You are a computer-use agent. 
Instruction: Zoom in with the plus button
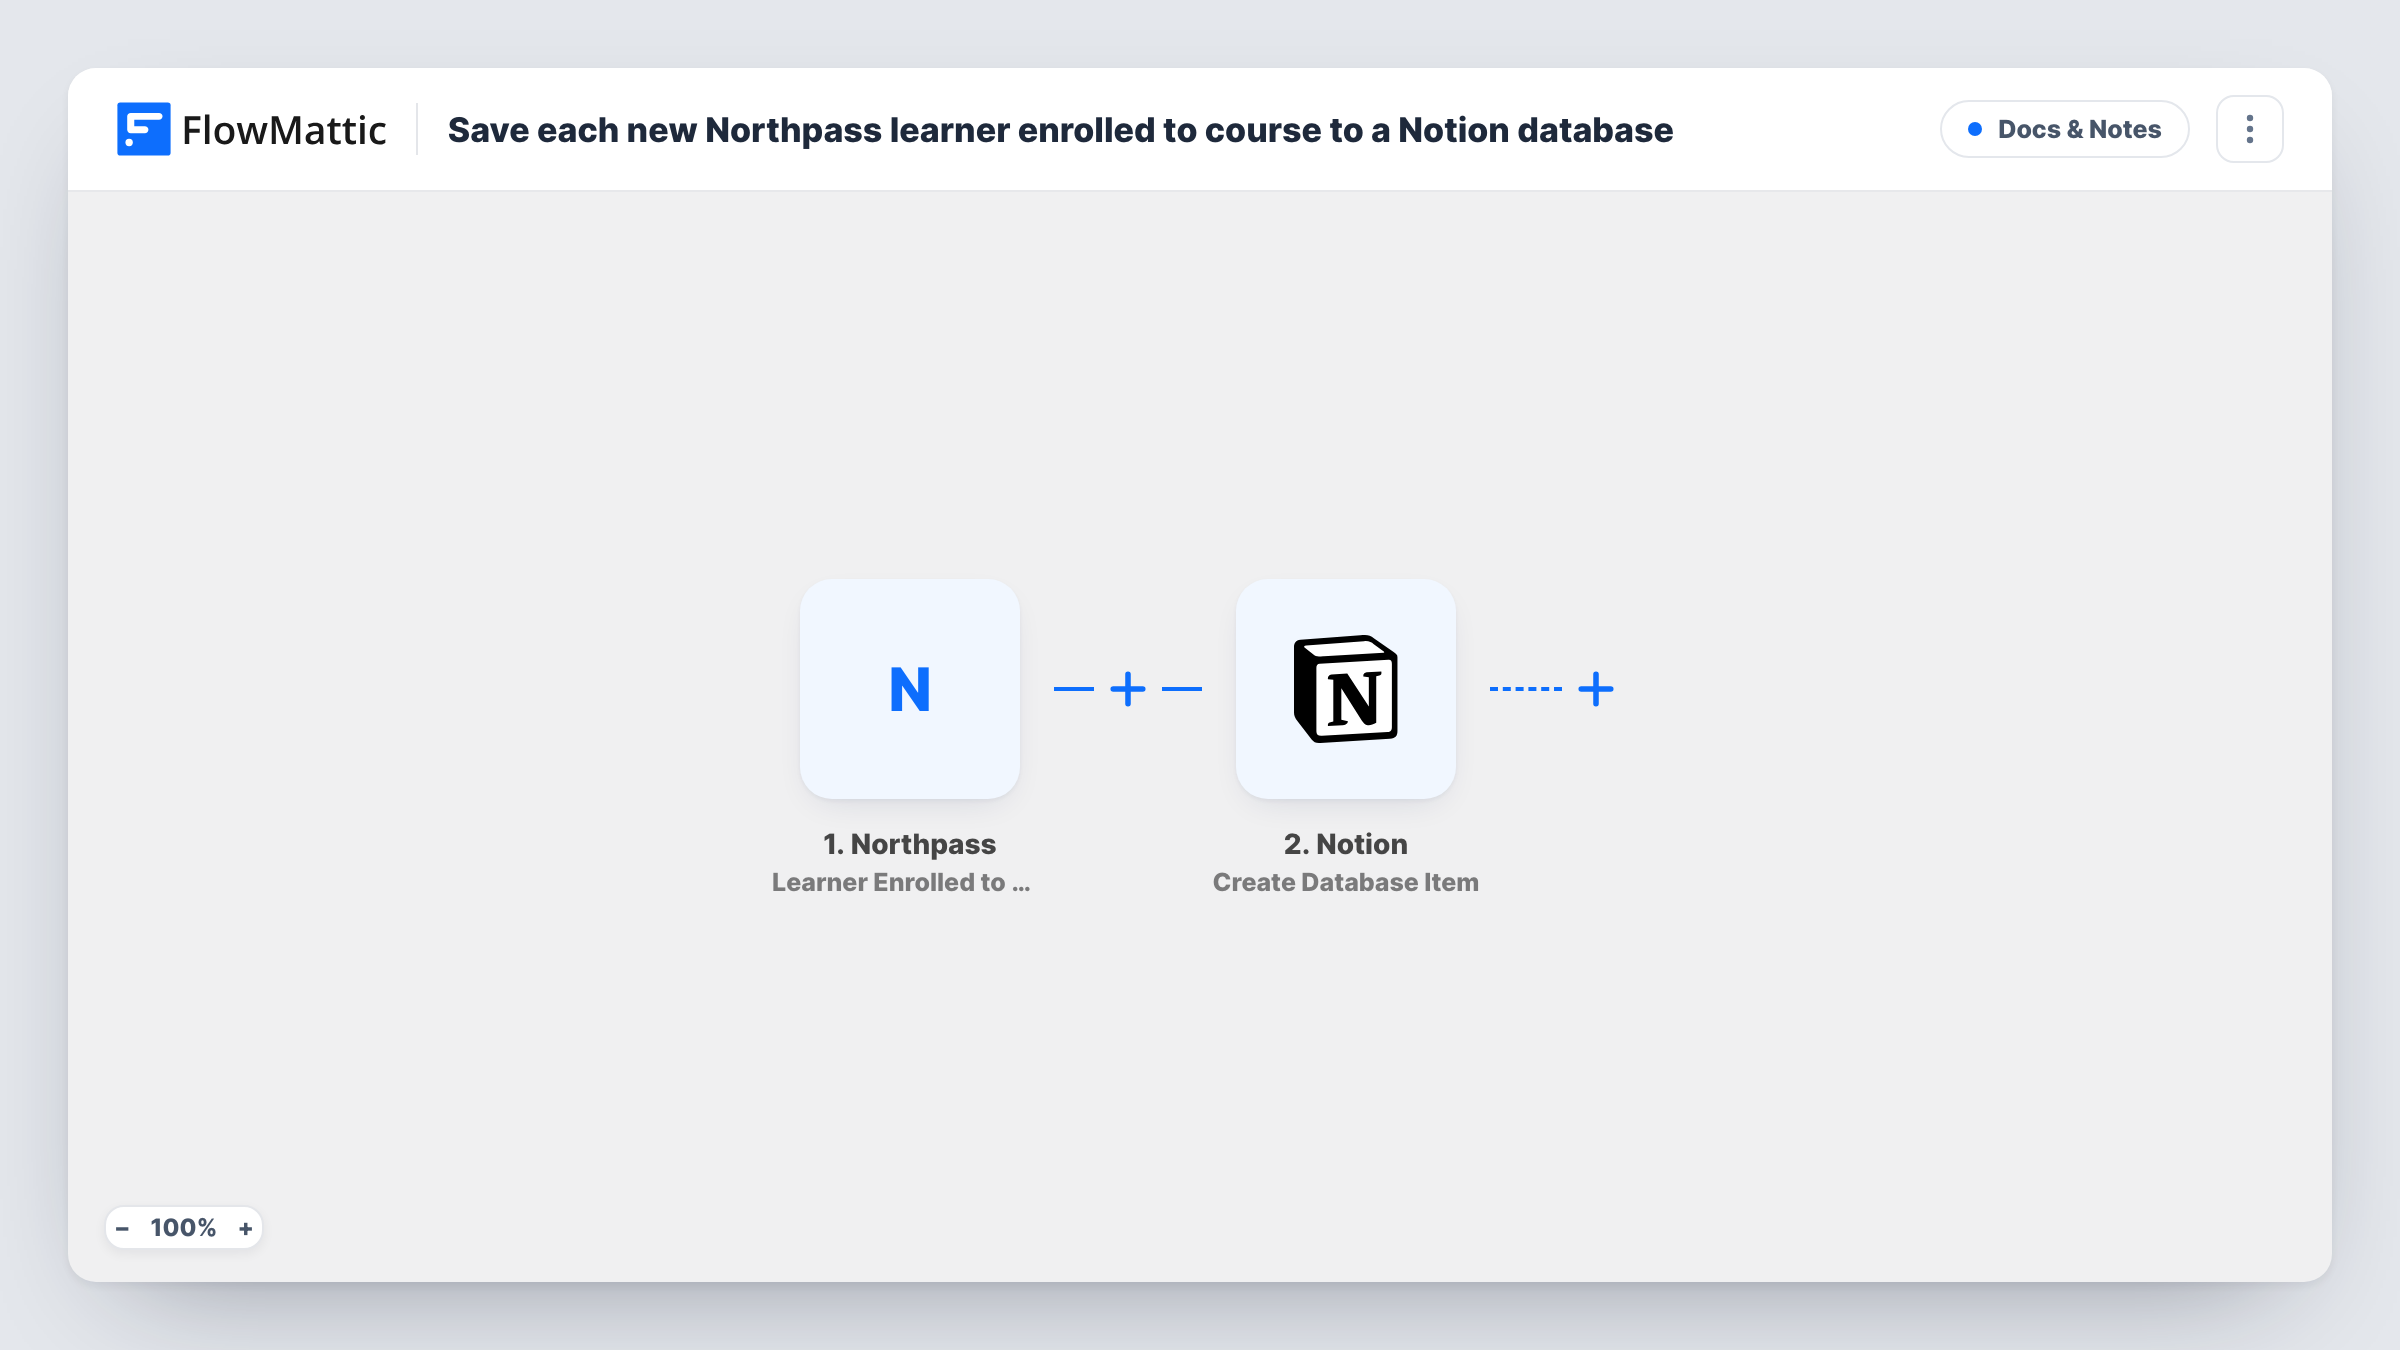[246, 1229]
